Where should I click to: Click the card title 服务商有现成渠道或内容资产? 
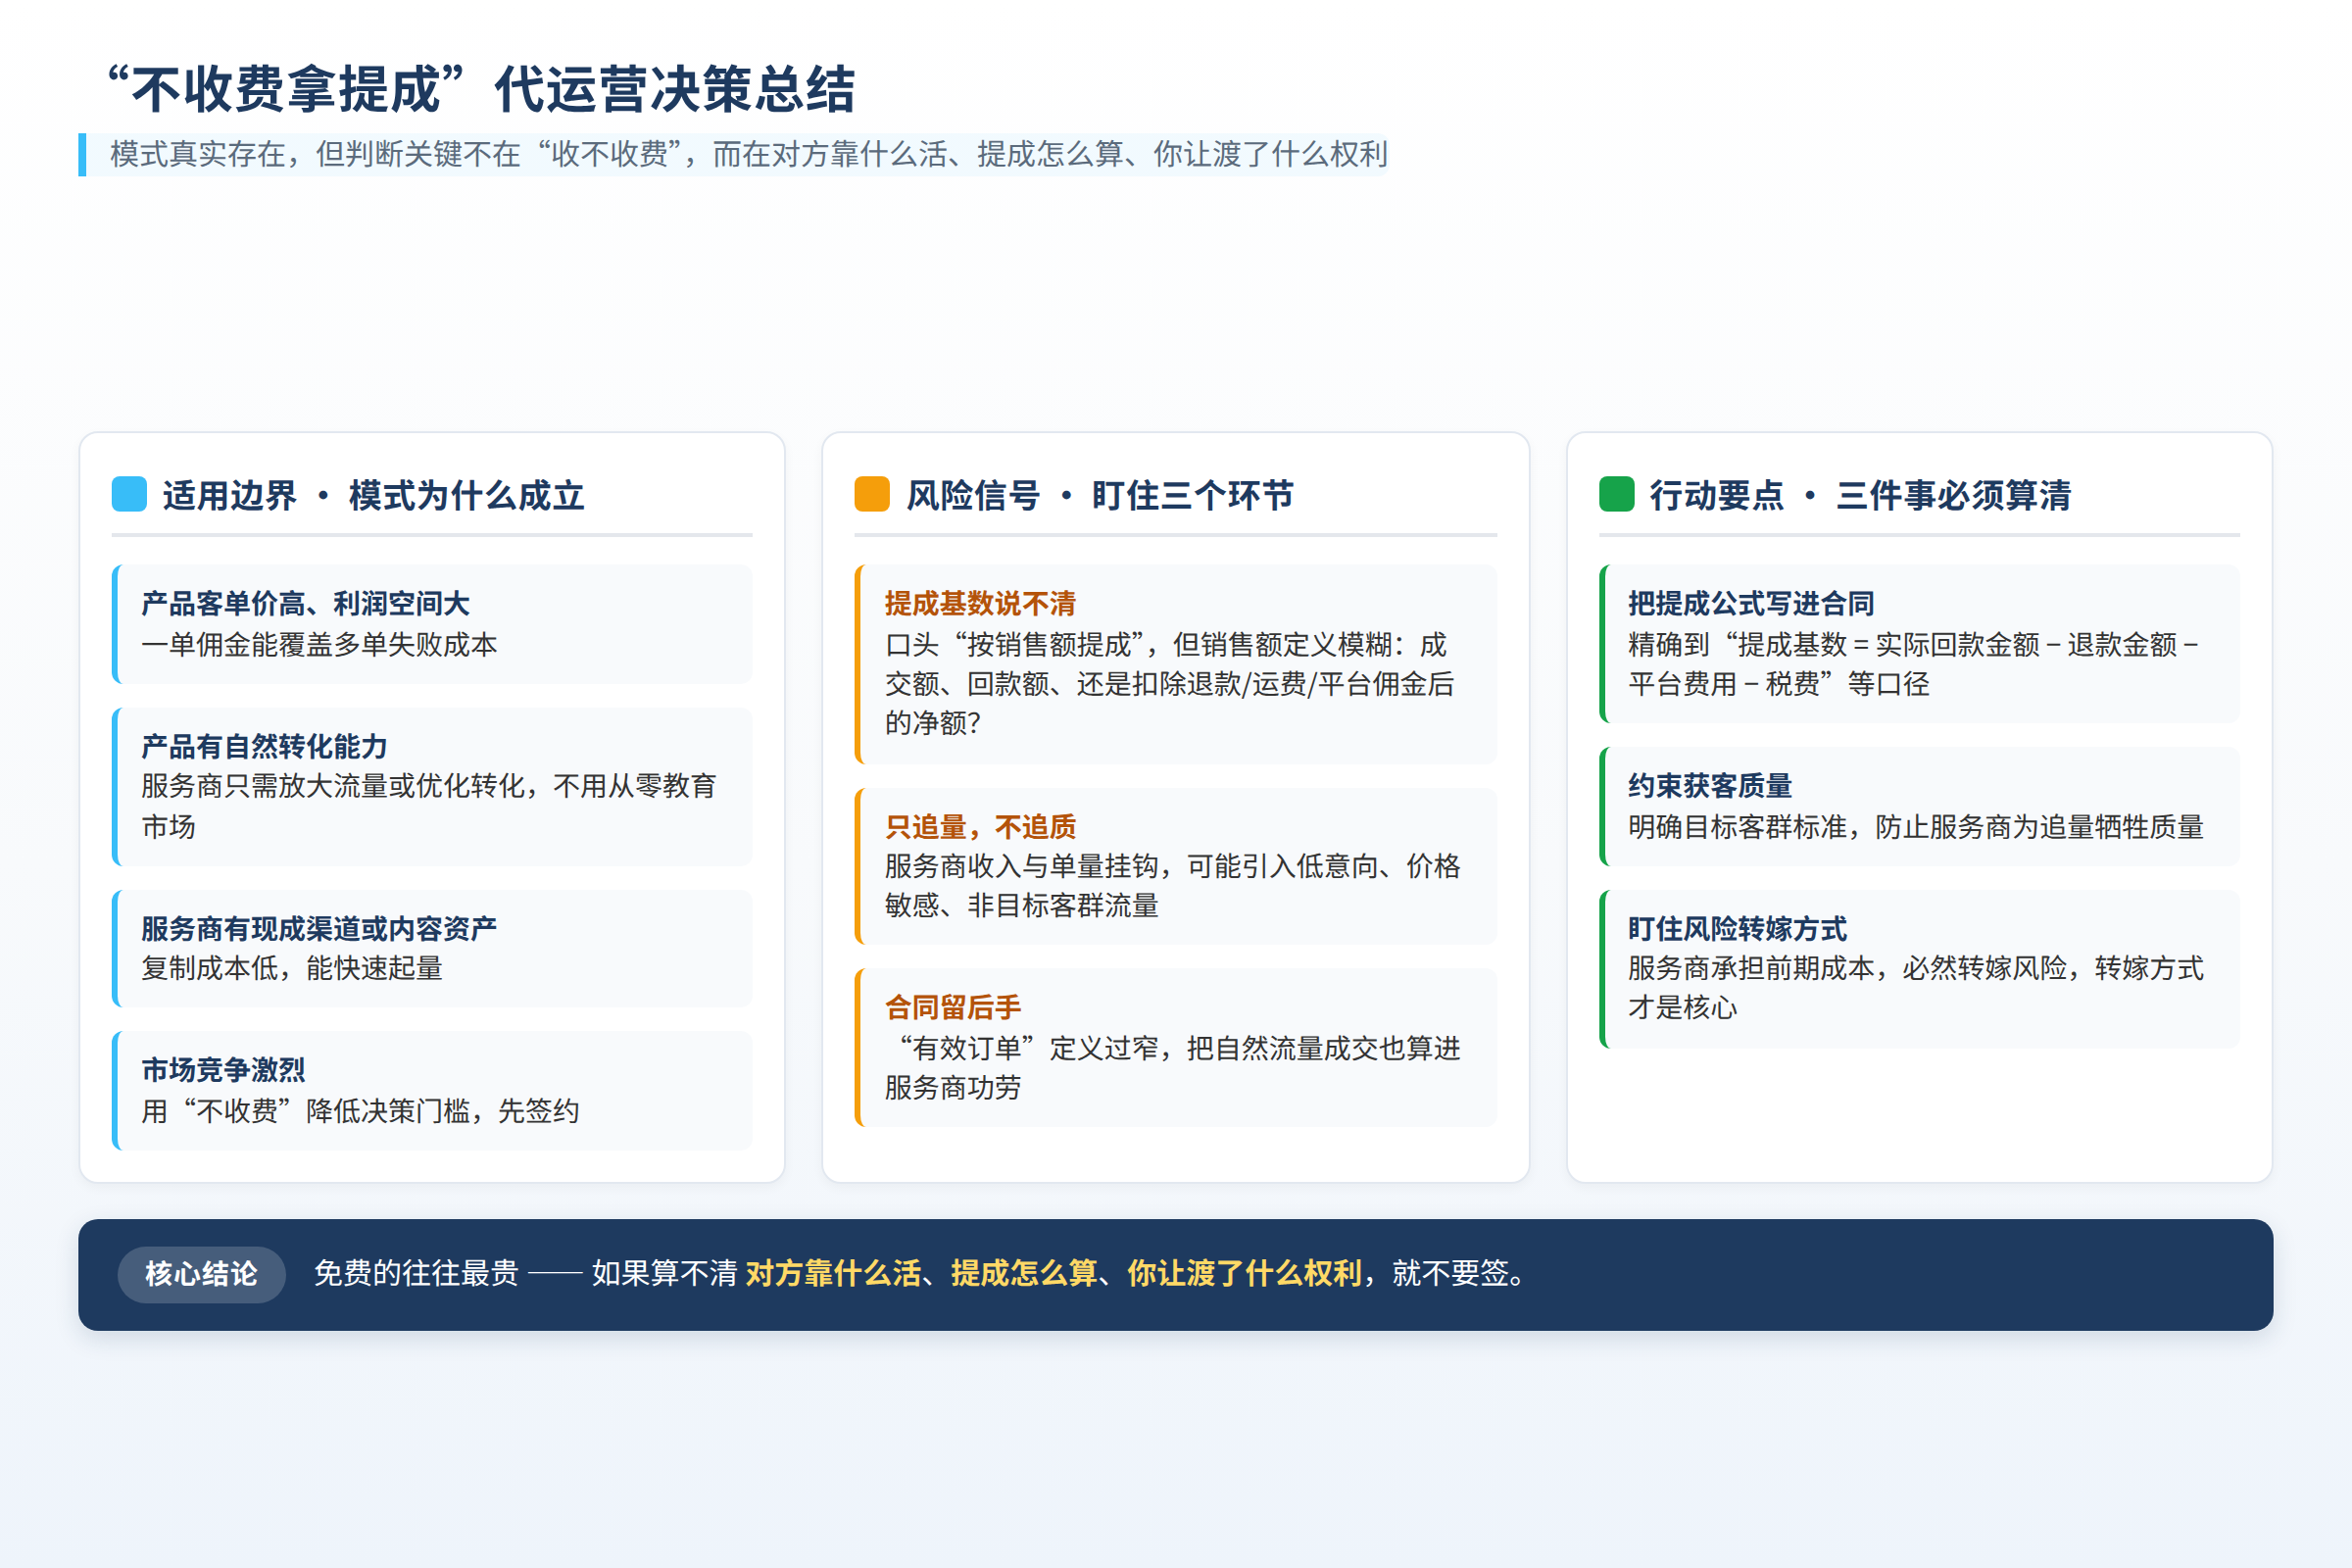(x=318, y=928)
